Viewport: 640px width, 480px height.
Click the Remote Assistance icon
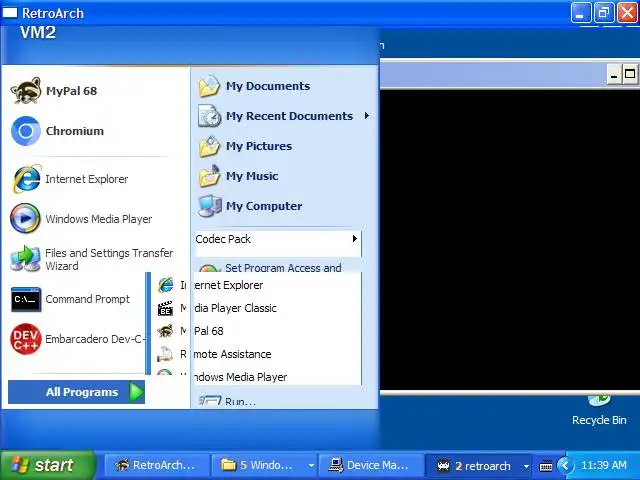165,354
